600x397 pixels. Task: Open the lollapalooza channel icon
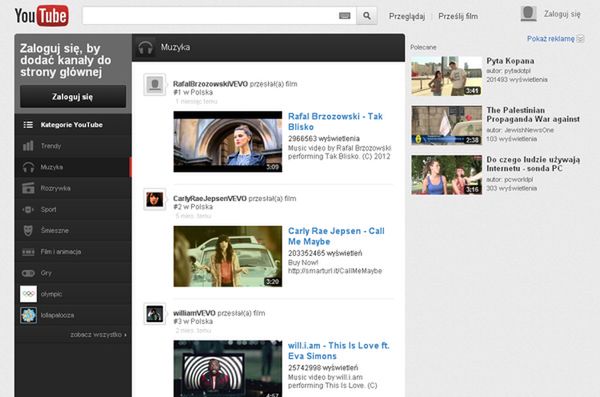pos(28,315)
